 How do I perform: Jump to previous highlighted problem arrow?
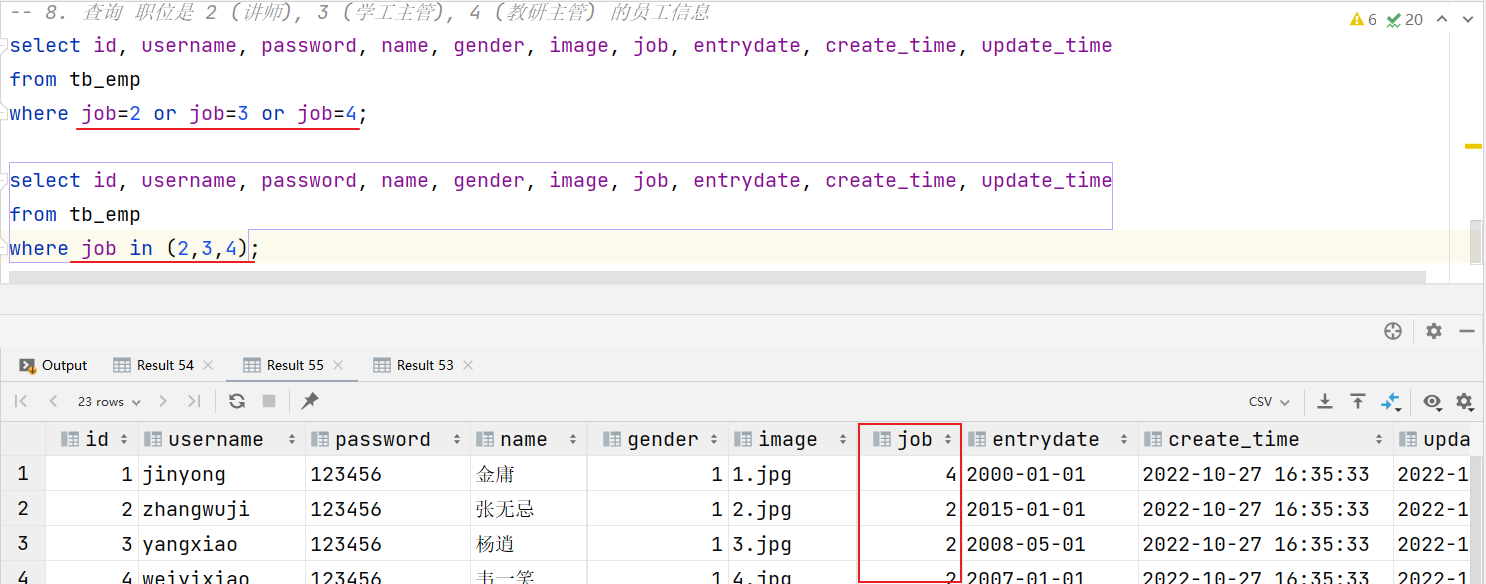(x=1442, y=19)
